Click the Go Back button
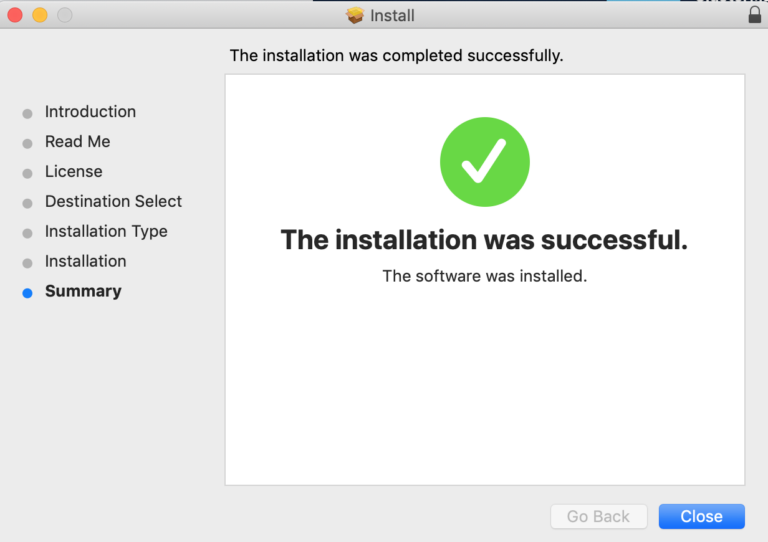Viewport: 768px width, 542px height. (598, 517)
